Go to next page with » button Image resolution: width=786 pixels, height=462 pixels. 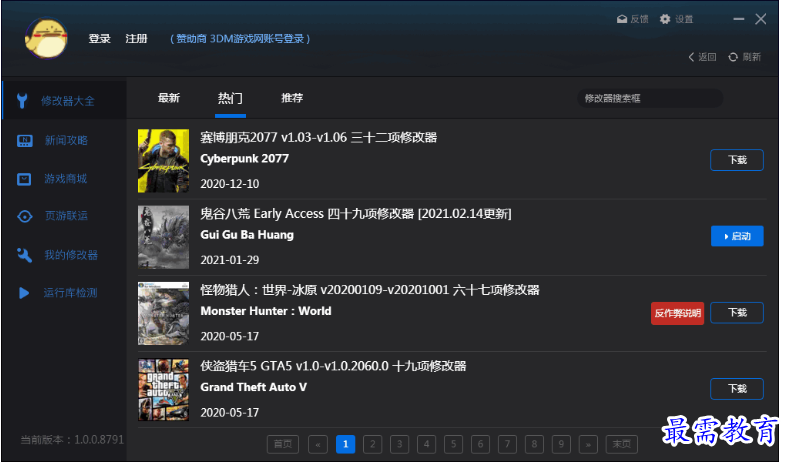point(588,444)
